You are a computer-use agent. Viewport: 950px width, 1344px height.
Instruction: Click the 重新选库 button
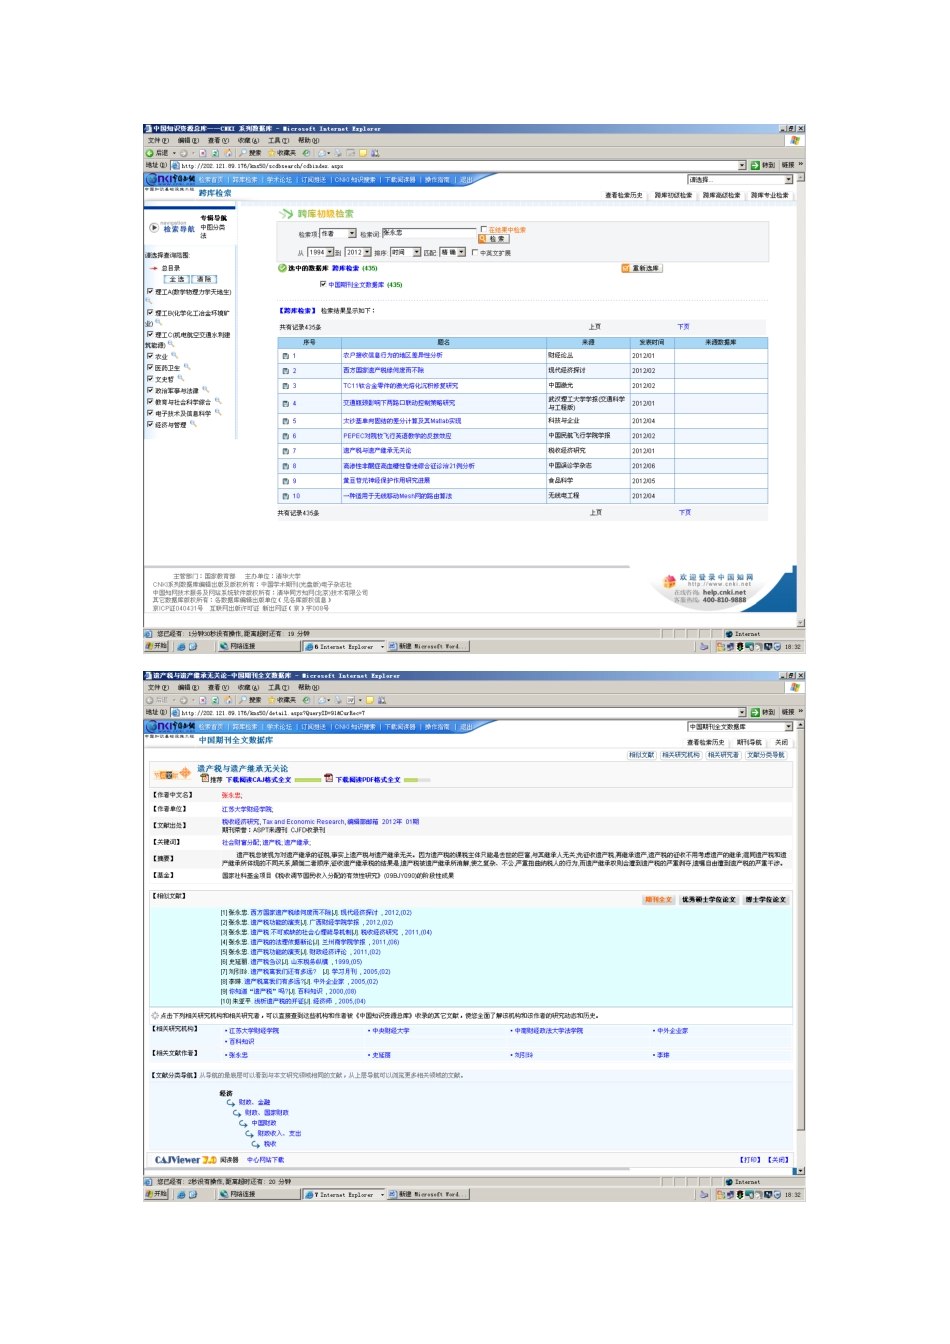click(x=642, y=268)
